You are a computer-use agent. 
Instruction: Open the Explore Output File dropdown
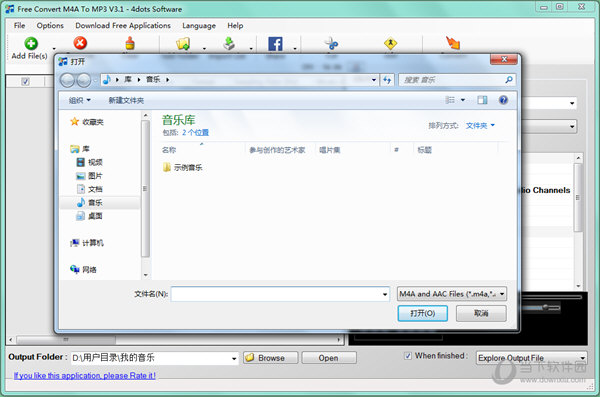coord(532,358)
